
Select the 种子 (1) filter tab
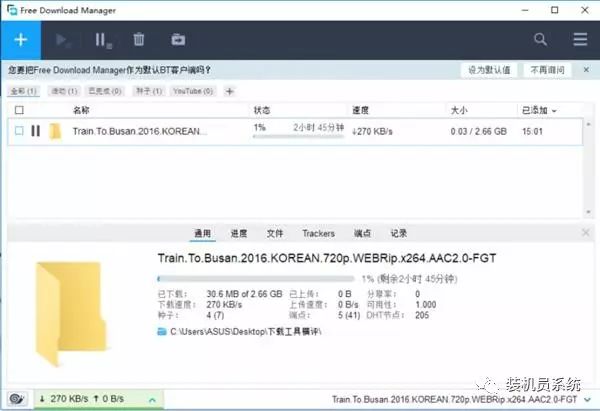(x=149, y=91)
